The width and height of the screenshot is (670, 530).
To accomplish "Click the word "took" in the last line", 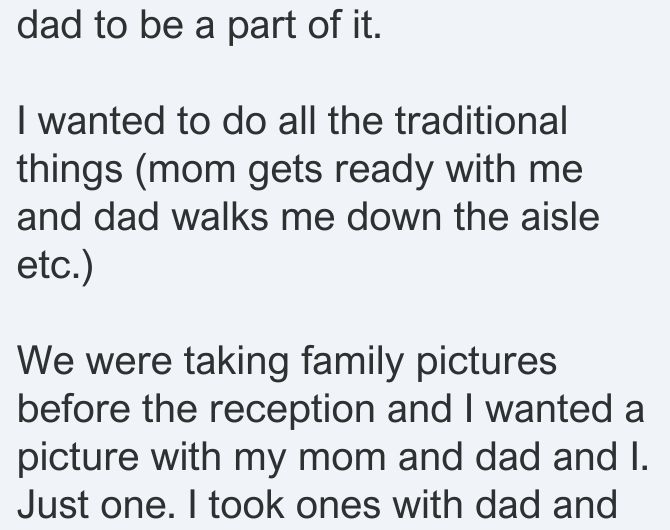I will click(247, 505).
